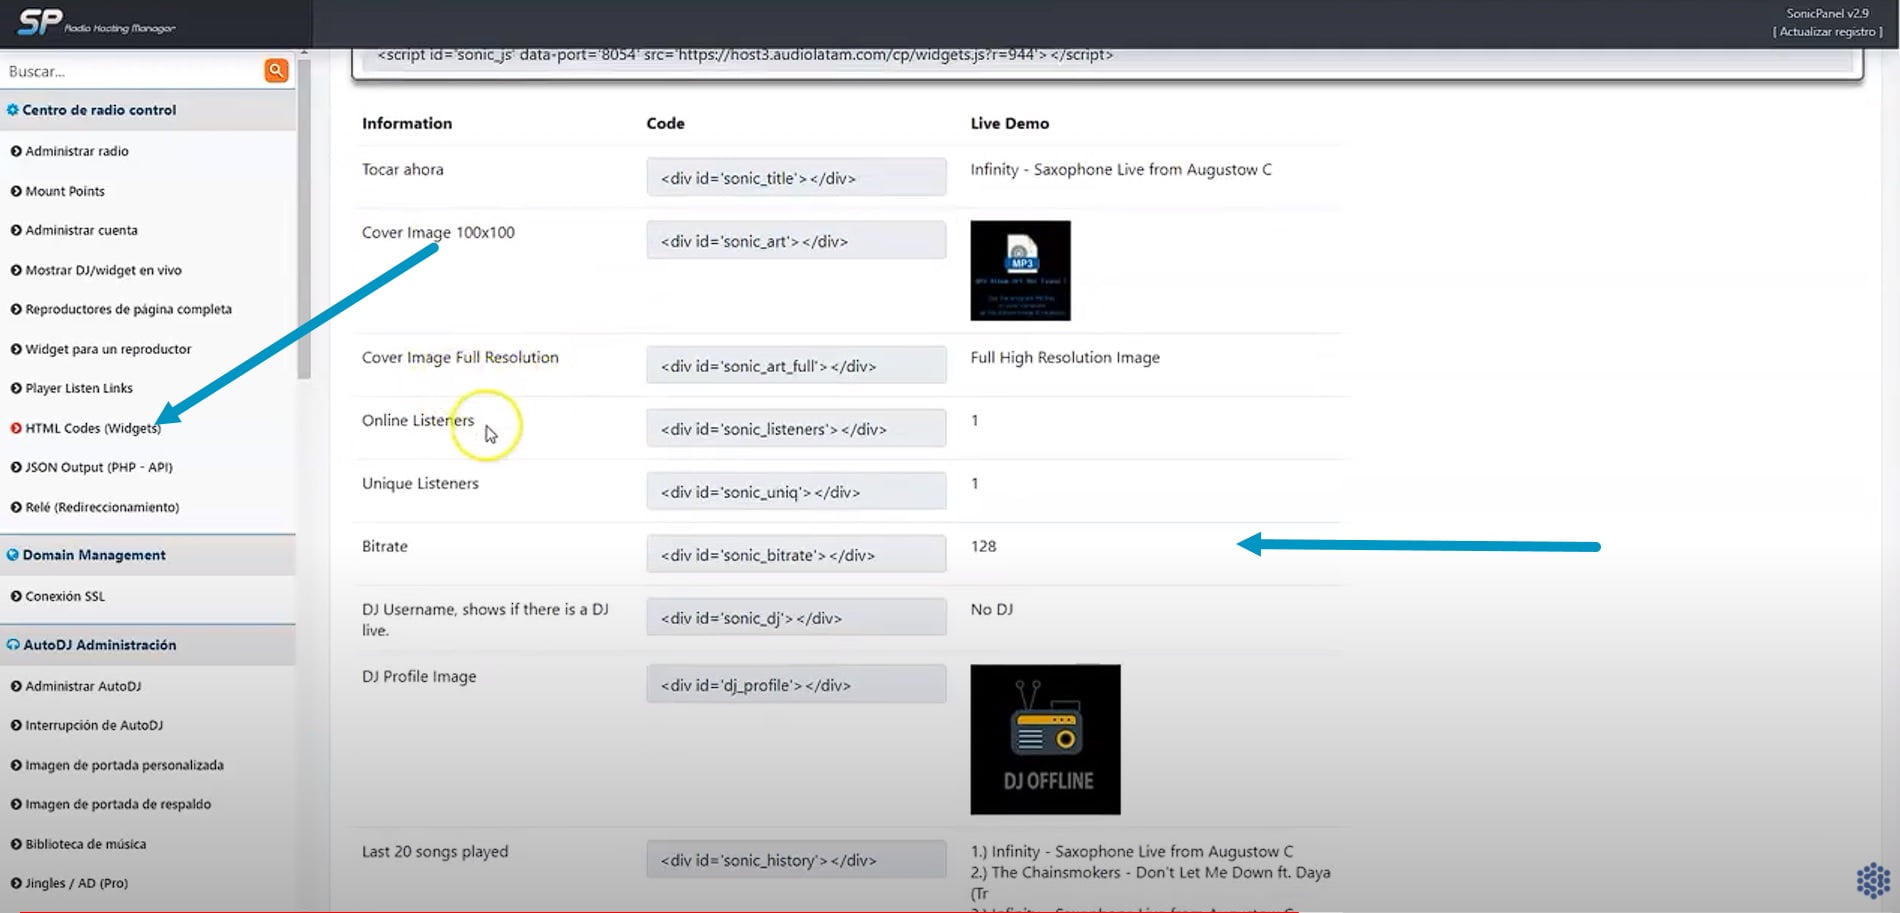Open Imagen de portada personalizada
1900x913 pixels.
(x=125, y=765)
